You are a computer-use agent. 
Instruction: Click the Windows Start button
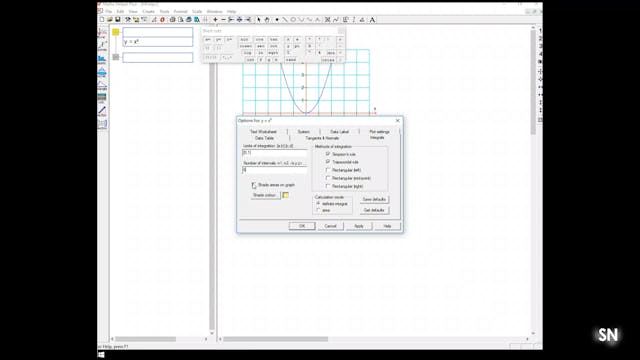point(101,355)
